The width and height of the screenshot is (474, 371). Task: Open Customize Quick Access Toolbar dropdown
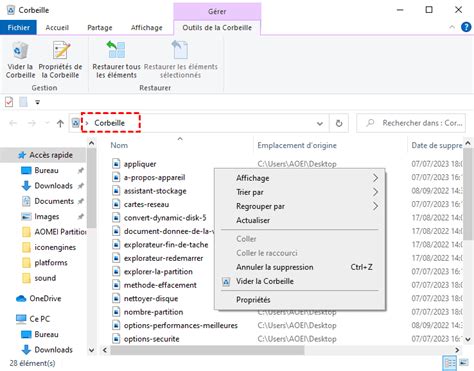pos(38,102)
